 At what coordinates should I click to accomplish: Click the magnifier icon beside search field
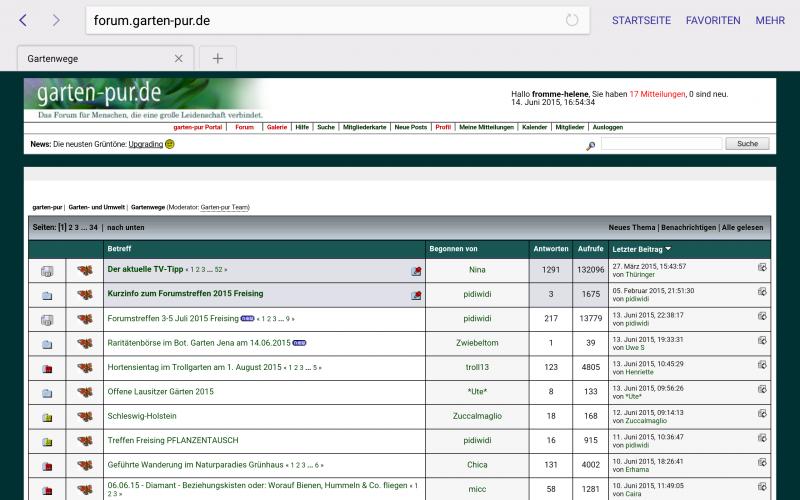click(x=591, y=145)
